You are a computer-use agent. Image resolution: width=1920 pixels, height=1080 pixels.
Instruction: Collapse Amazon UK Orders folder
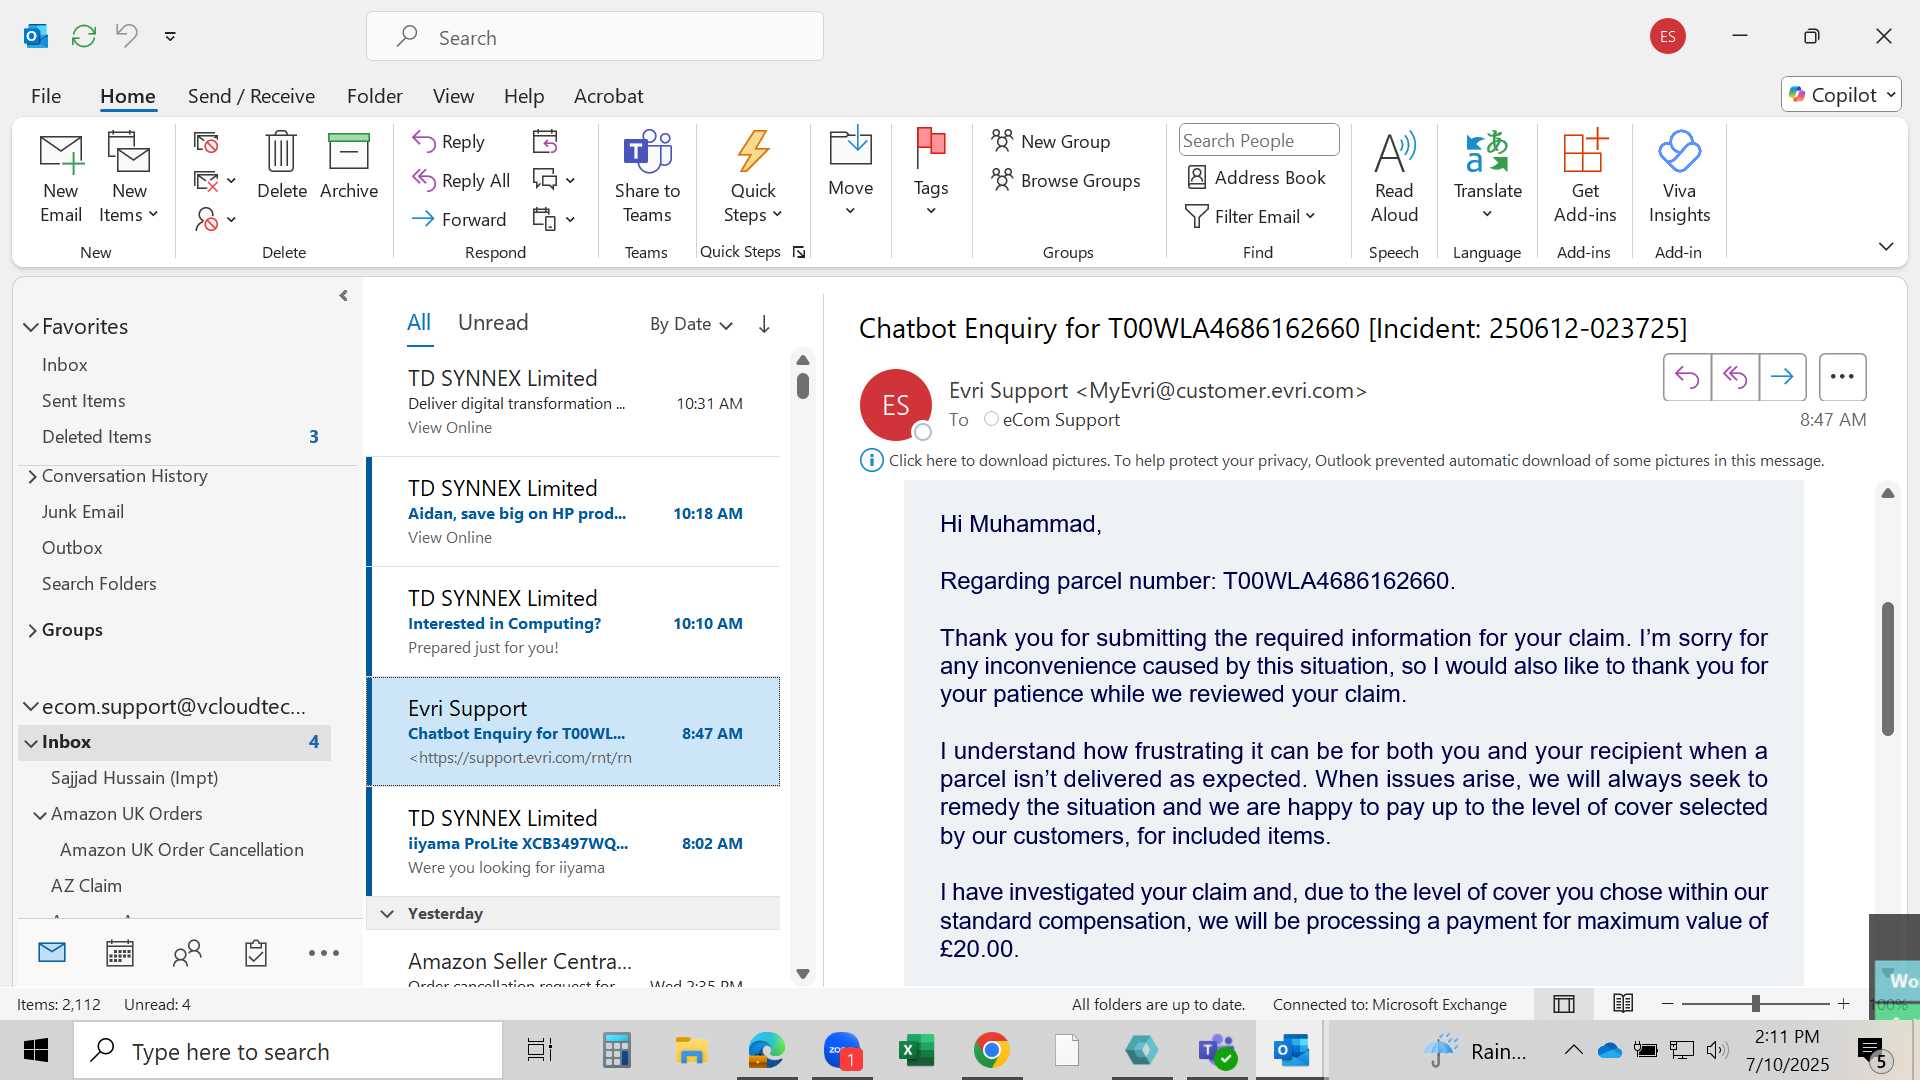tap(40, 815)
